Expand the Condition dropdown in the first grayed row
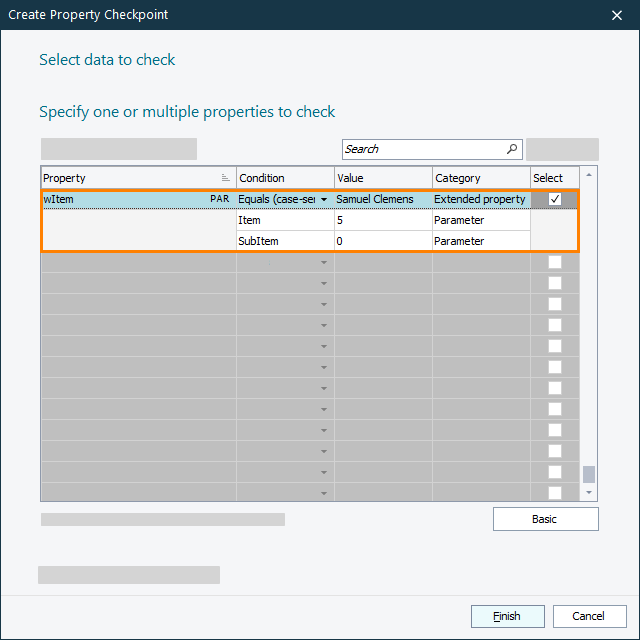 324,263
